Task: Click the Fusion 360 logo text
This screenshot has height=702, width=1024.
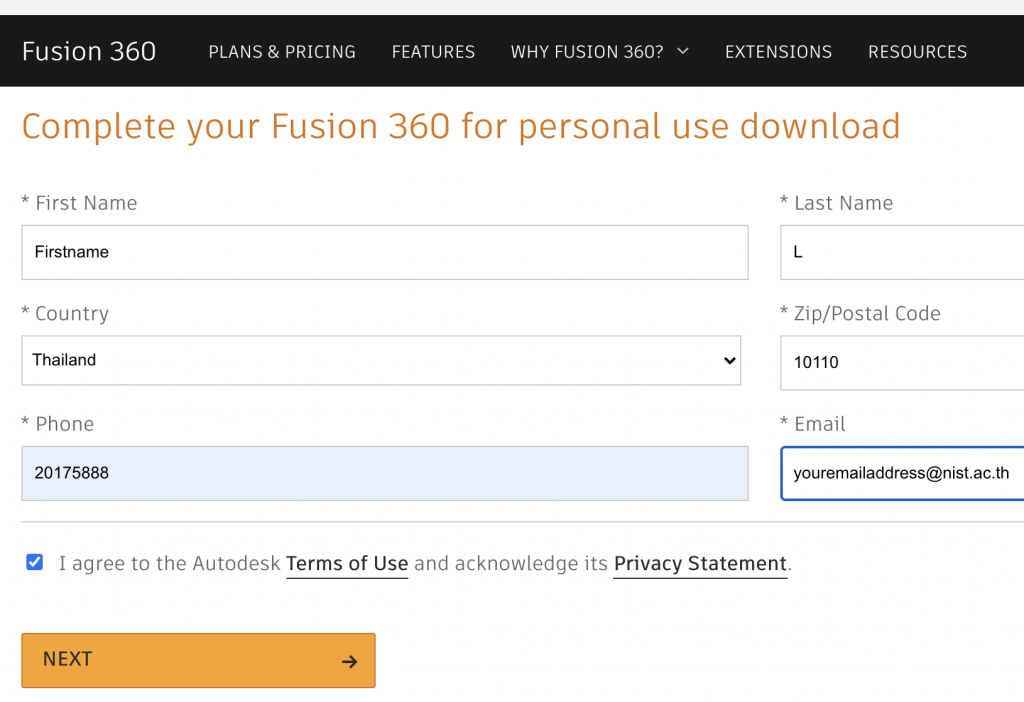Action: 89,52
